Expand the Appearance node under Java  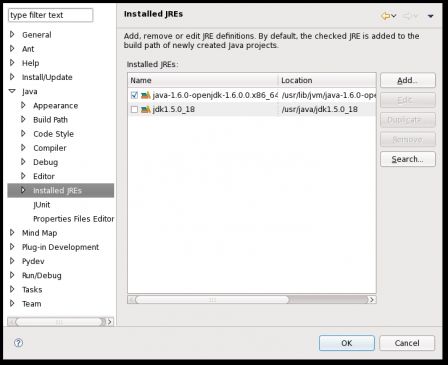(23, 105)
